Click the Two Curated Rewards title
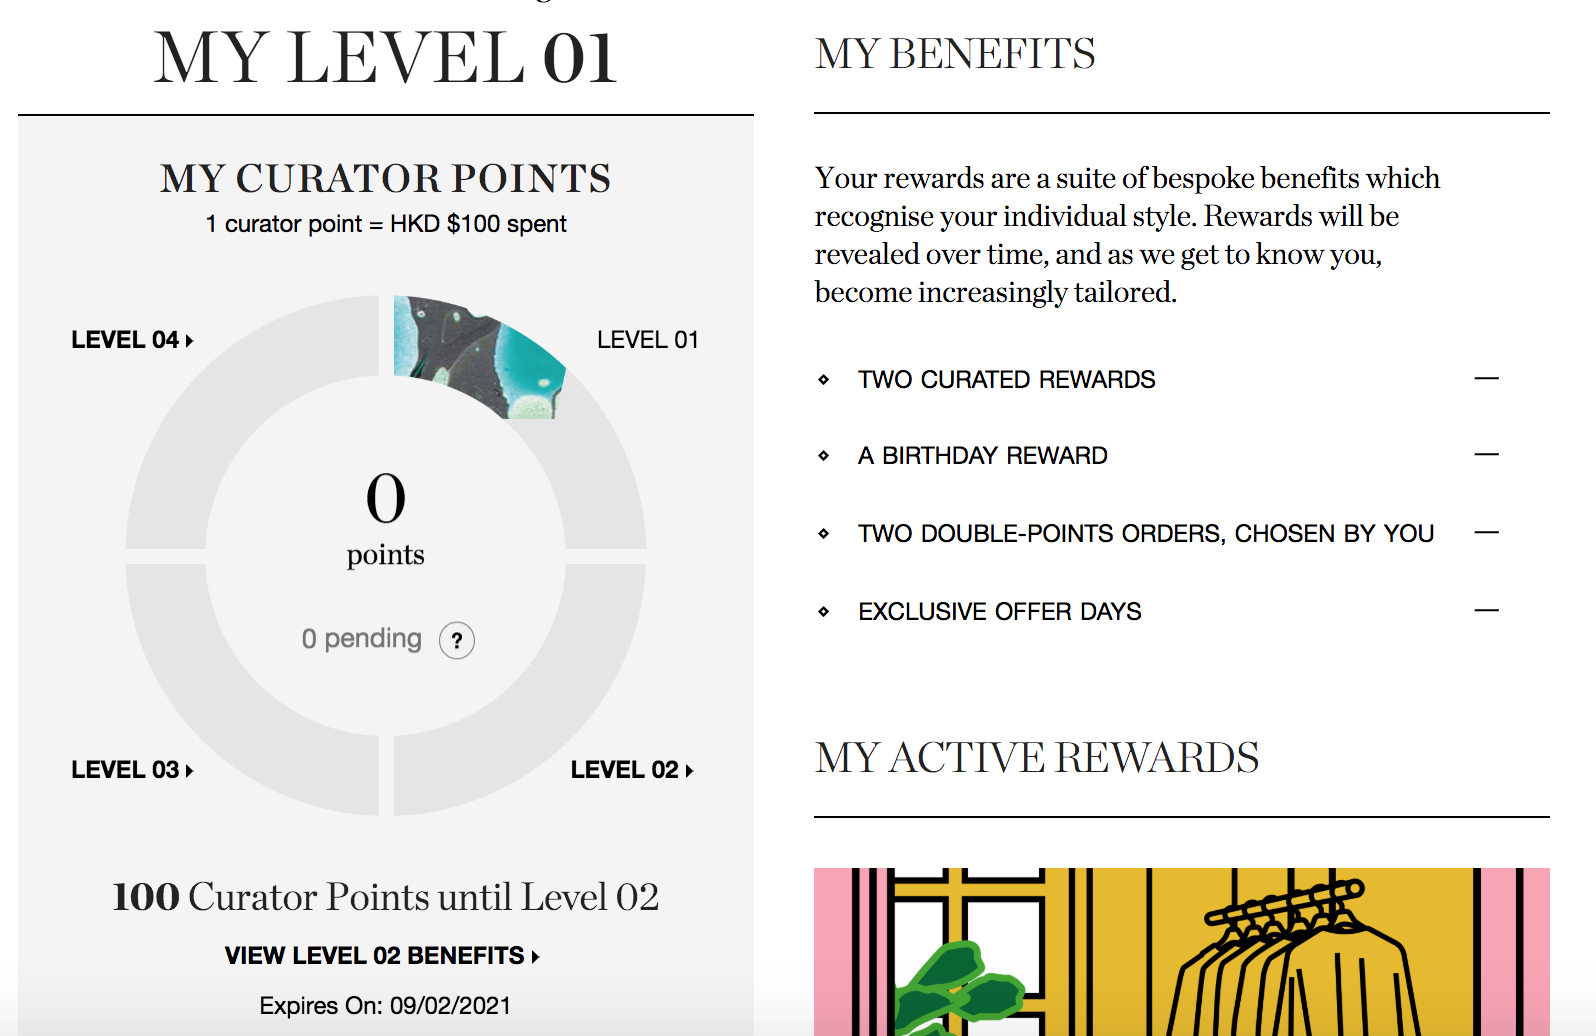Viewport: 1596px width, 1036px height. 1006,380
